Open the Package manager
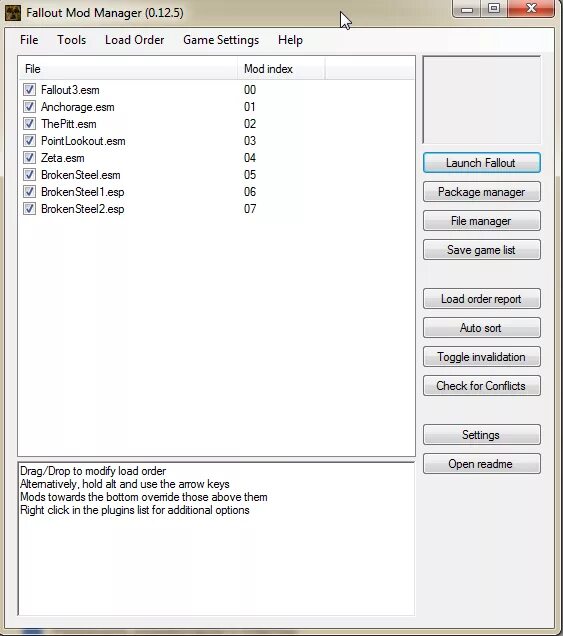 [481, 192]
